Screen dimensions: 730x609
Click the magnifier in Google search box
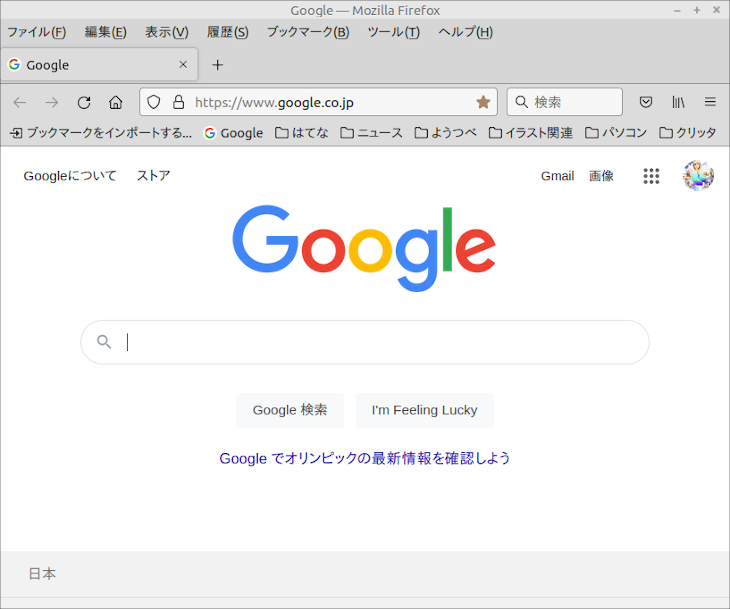104,342
